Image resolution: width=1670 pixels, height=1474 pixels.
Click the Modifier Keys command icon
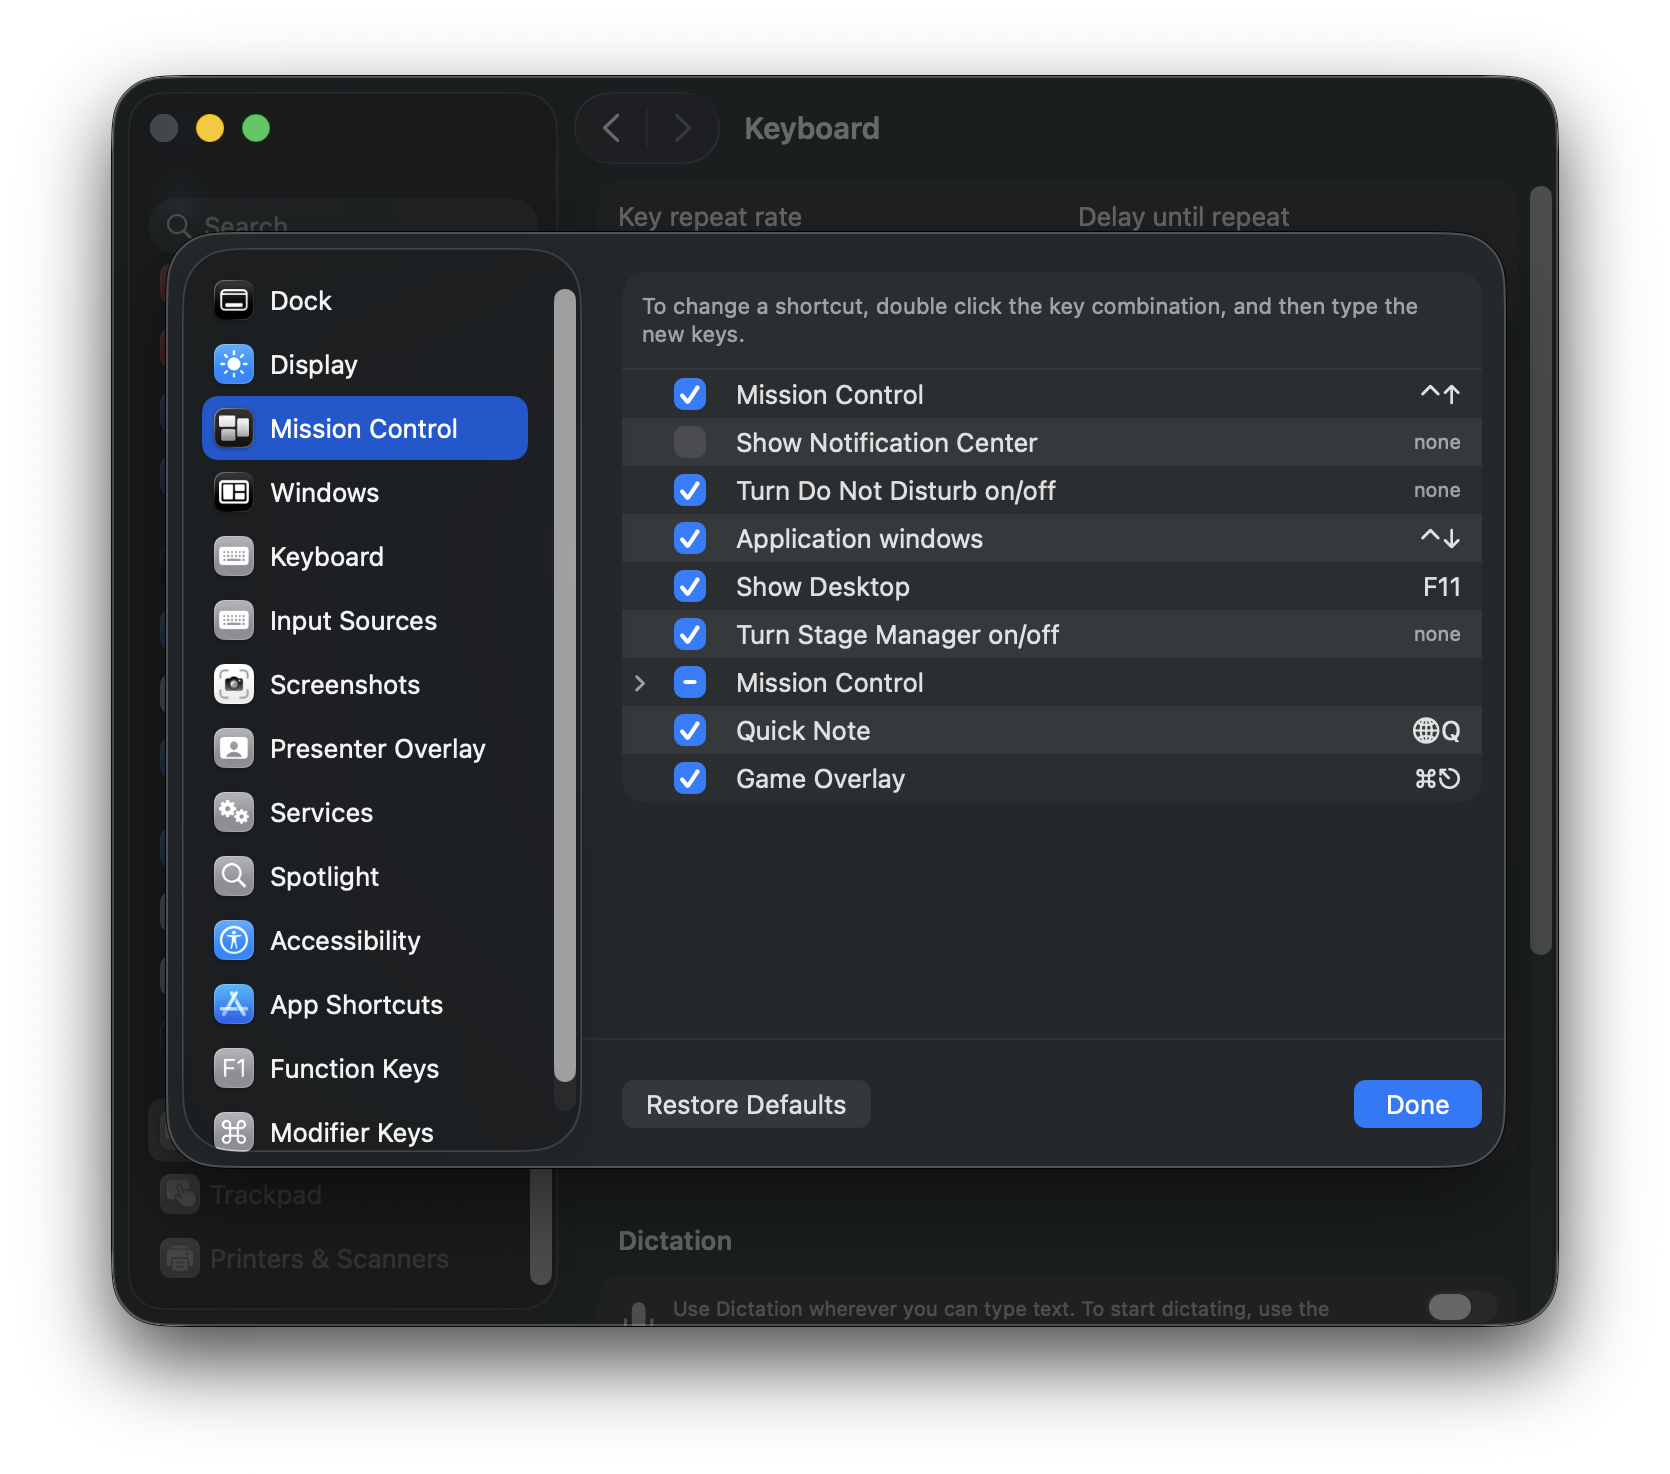(234, 1132)
